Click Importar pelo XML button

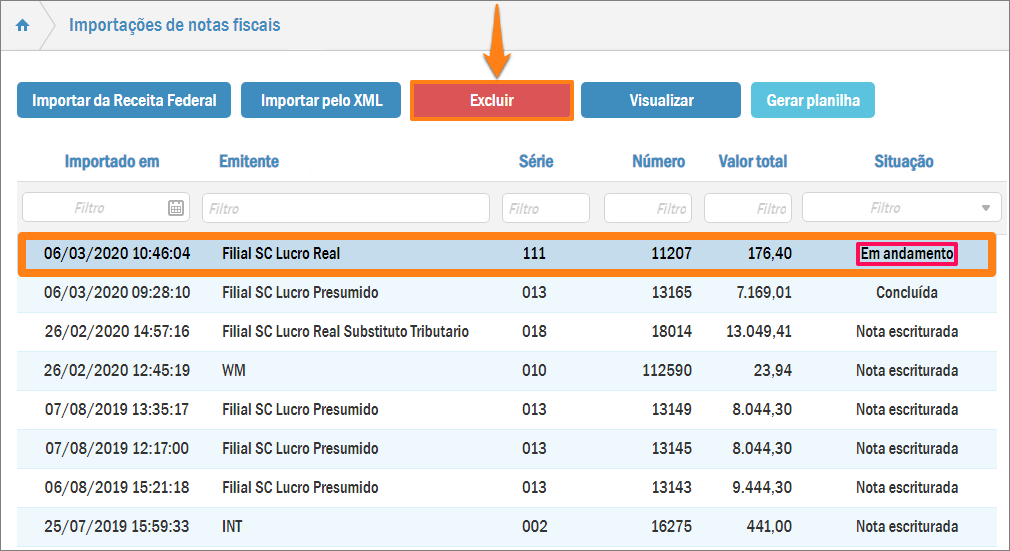click(321, 101)
